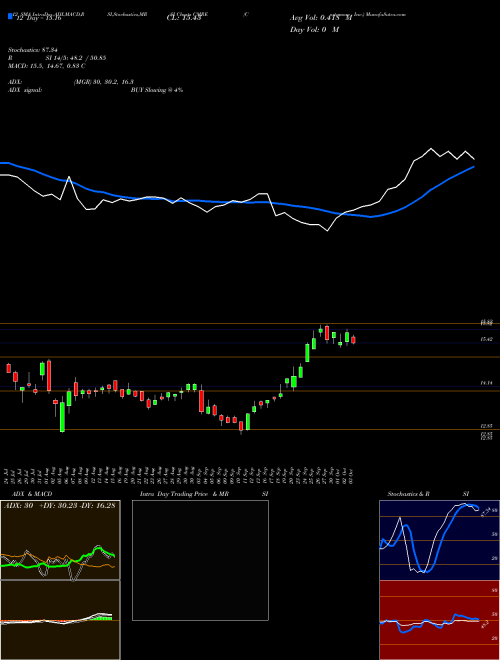Click the blue 12 Day SMA legend square

[11, 16]
